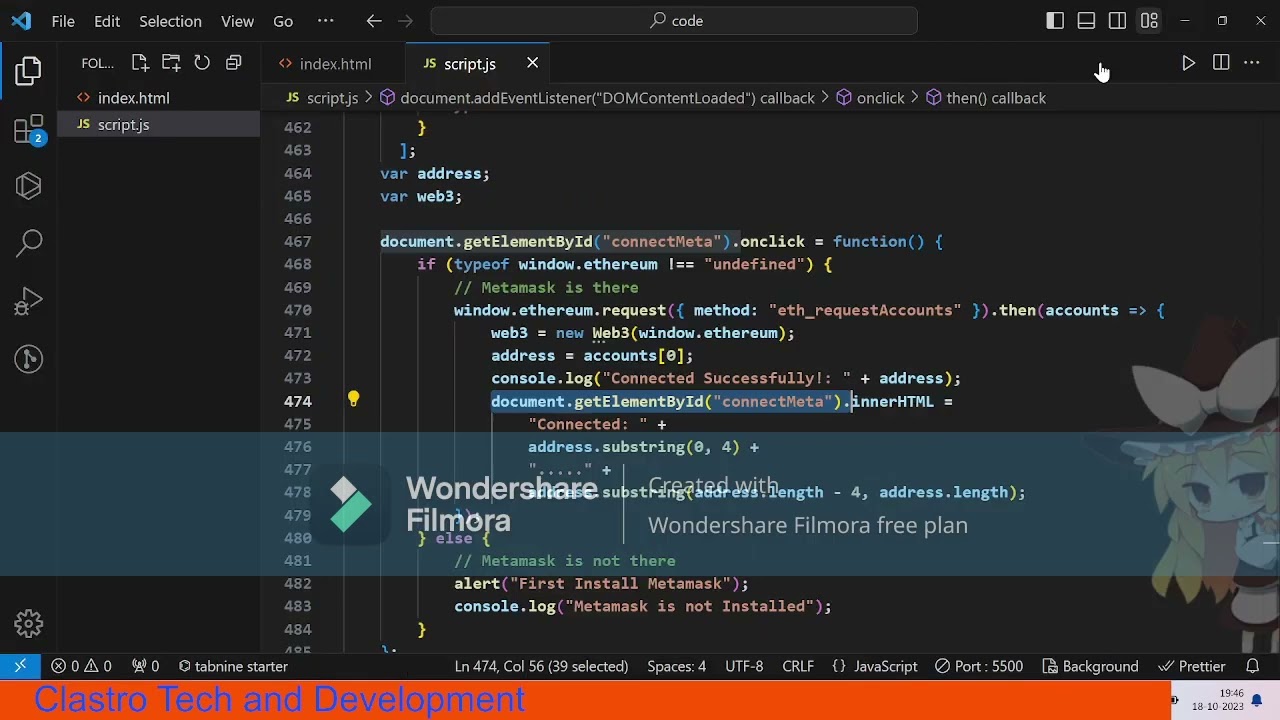Screen dimensions: 1280x720
Task: Toggle the primary side bar layout
Action: 1055,21
